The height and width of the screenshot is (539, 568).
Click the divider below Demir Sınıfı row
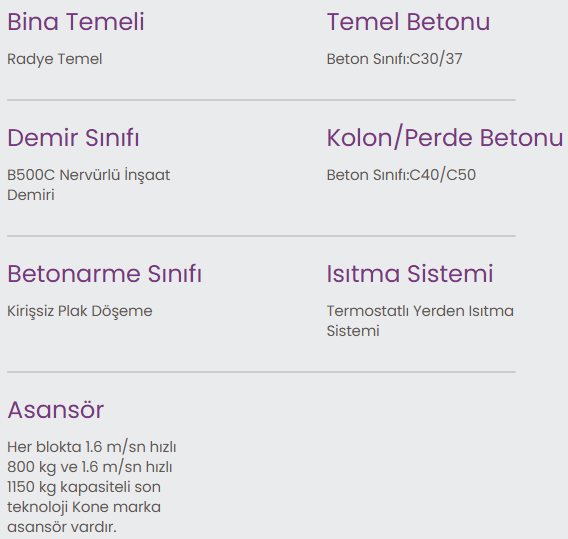261,236
